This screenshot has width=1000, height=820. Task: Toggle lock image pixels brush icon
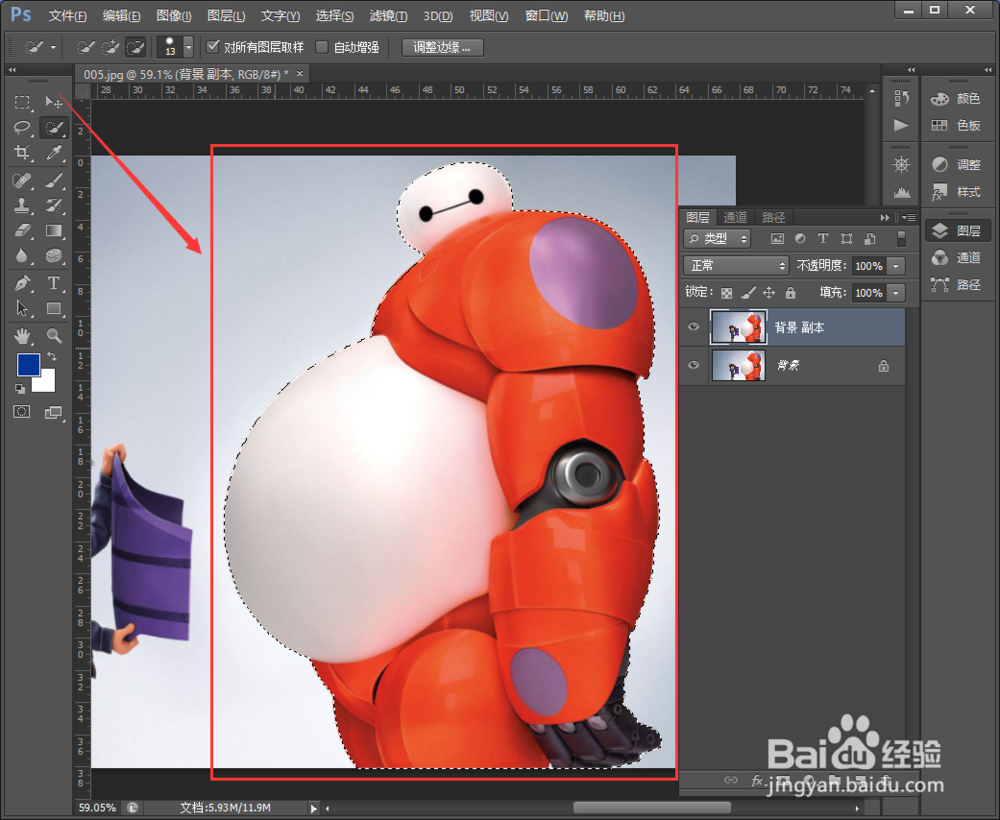(748, 293)
